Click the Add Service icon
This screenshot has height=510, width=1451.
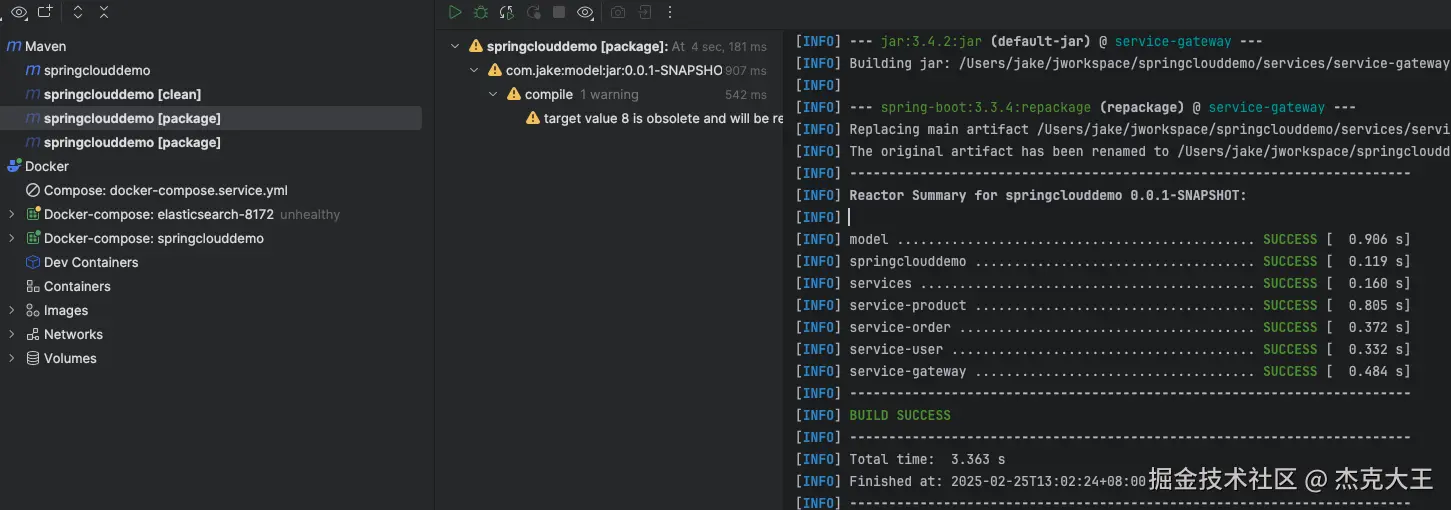coord(45,12)
